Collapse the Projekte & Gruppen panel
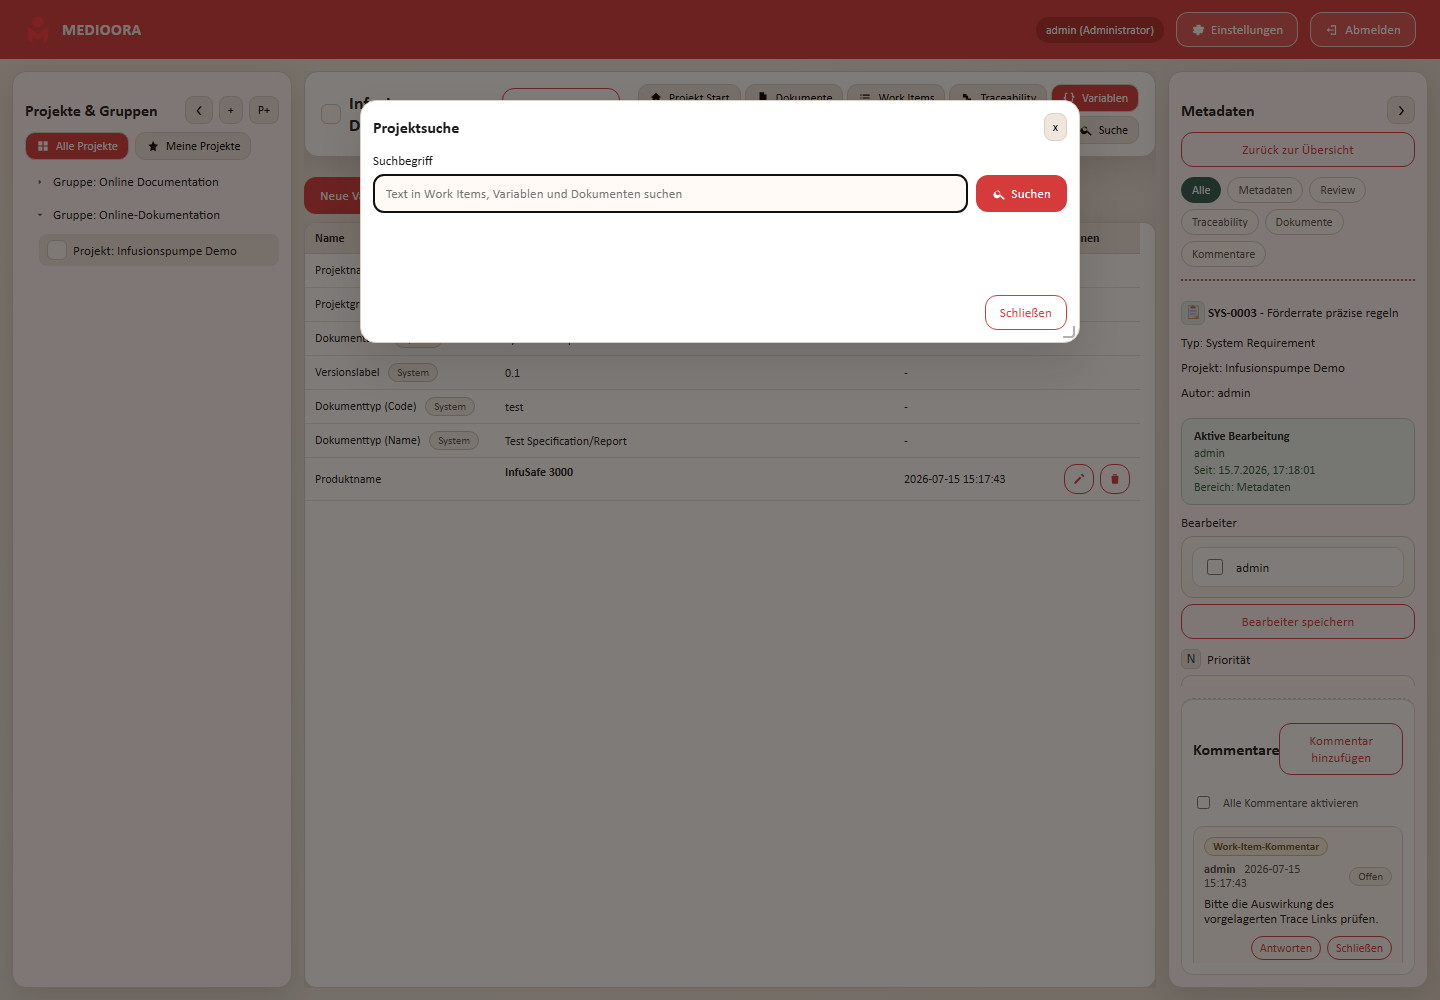Screen dimensions: 1440x1000 [x=199, y=111]
